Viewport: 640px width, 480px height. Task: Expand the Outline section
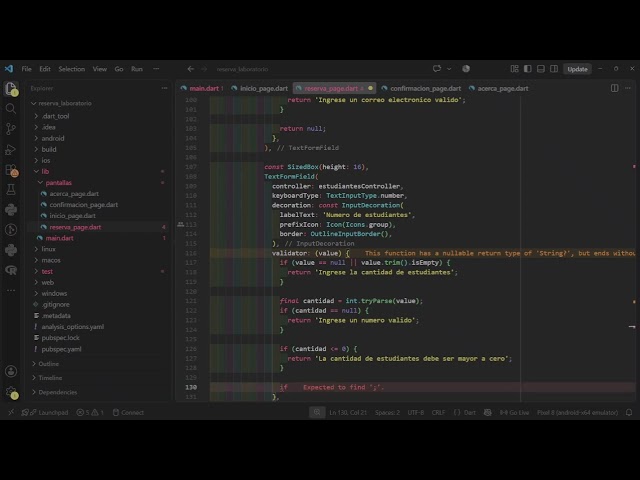tap(49, 364)
